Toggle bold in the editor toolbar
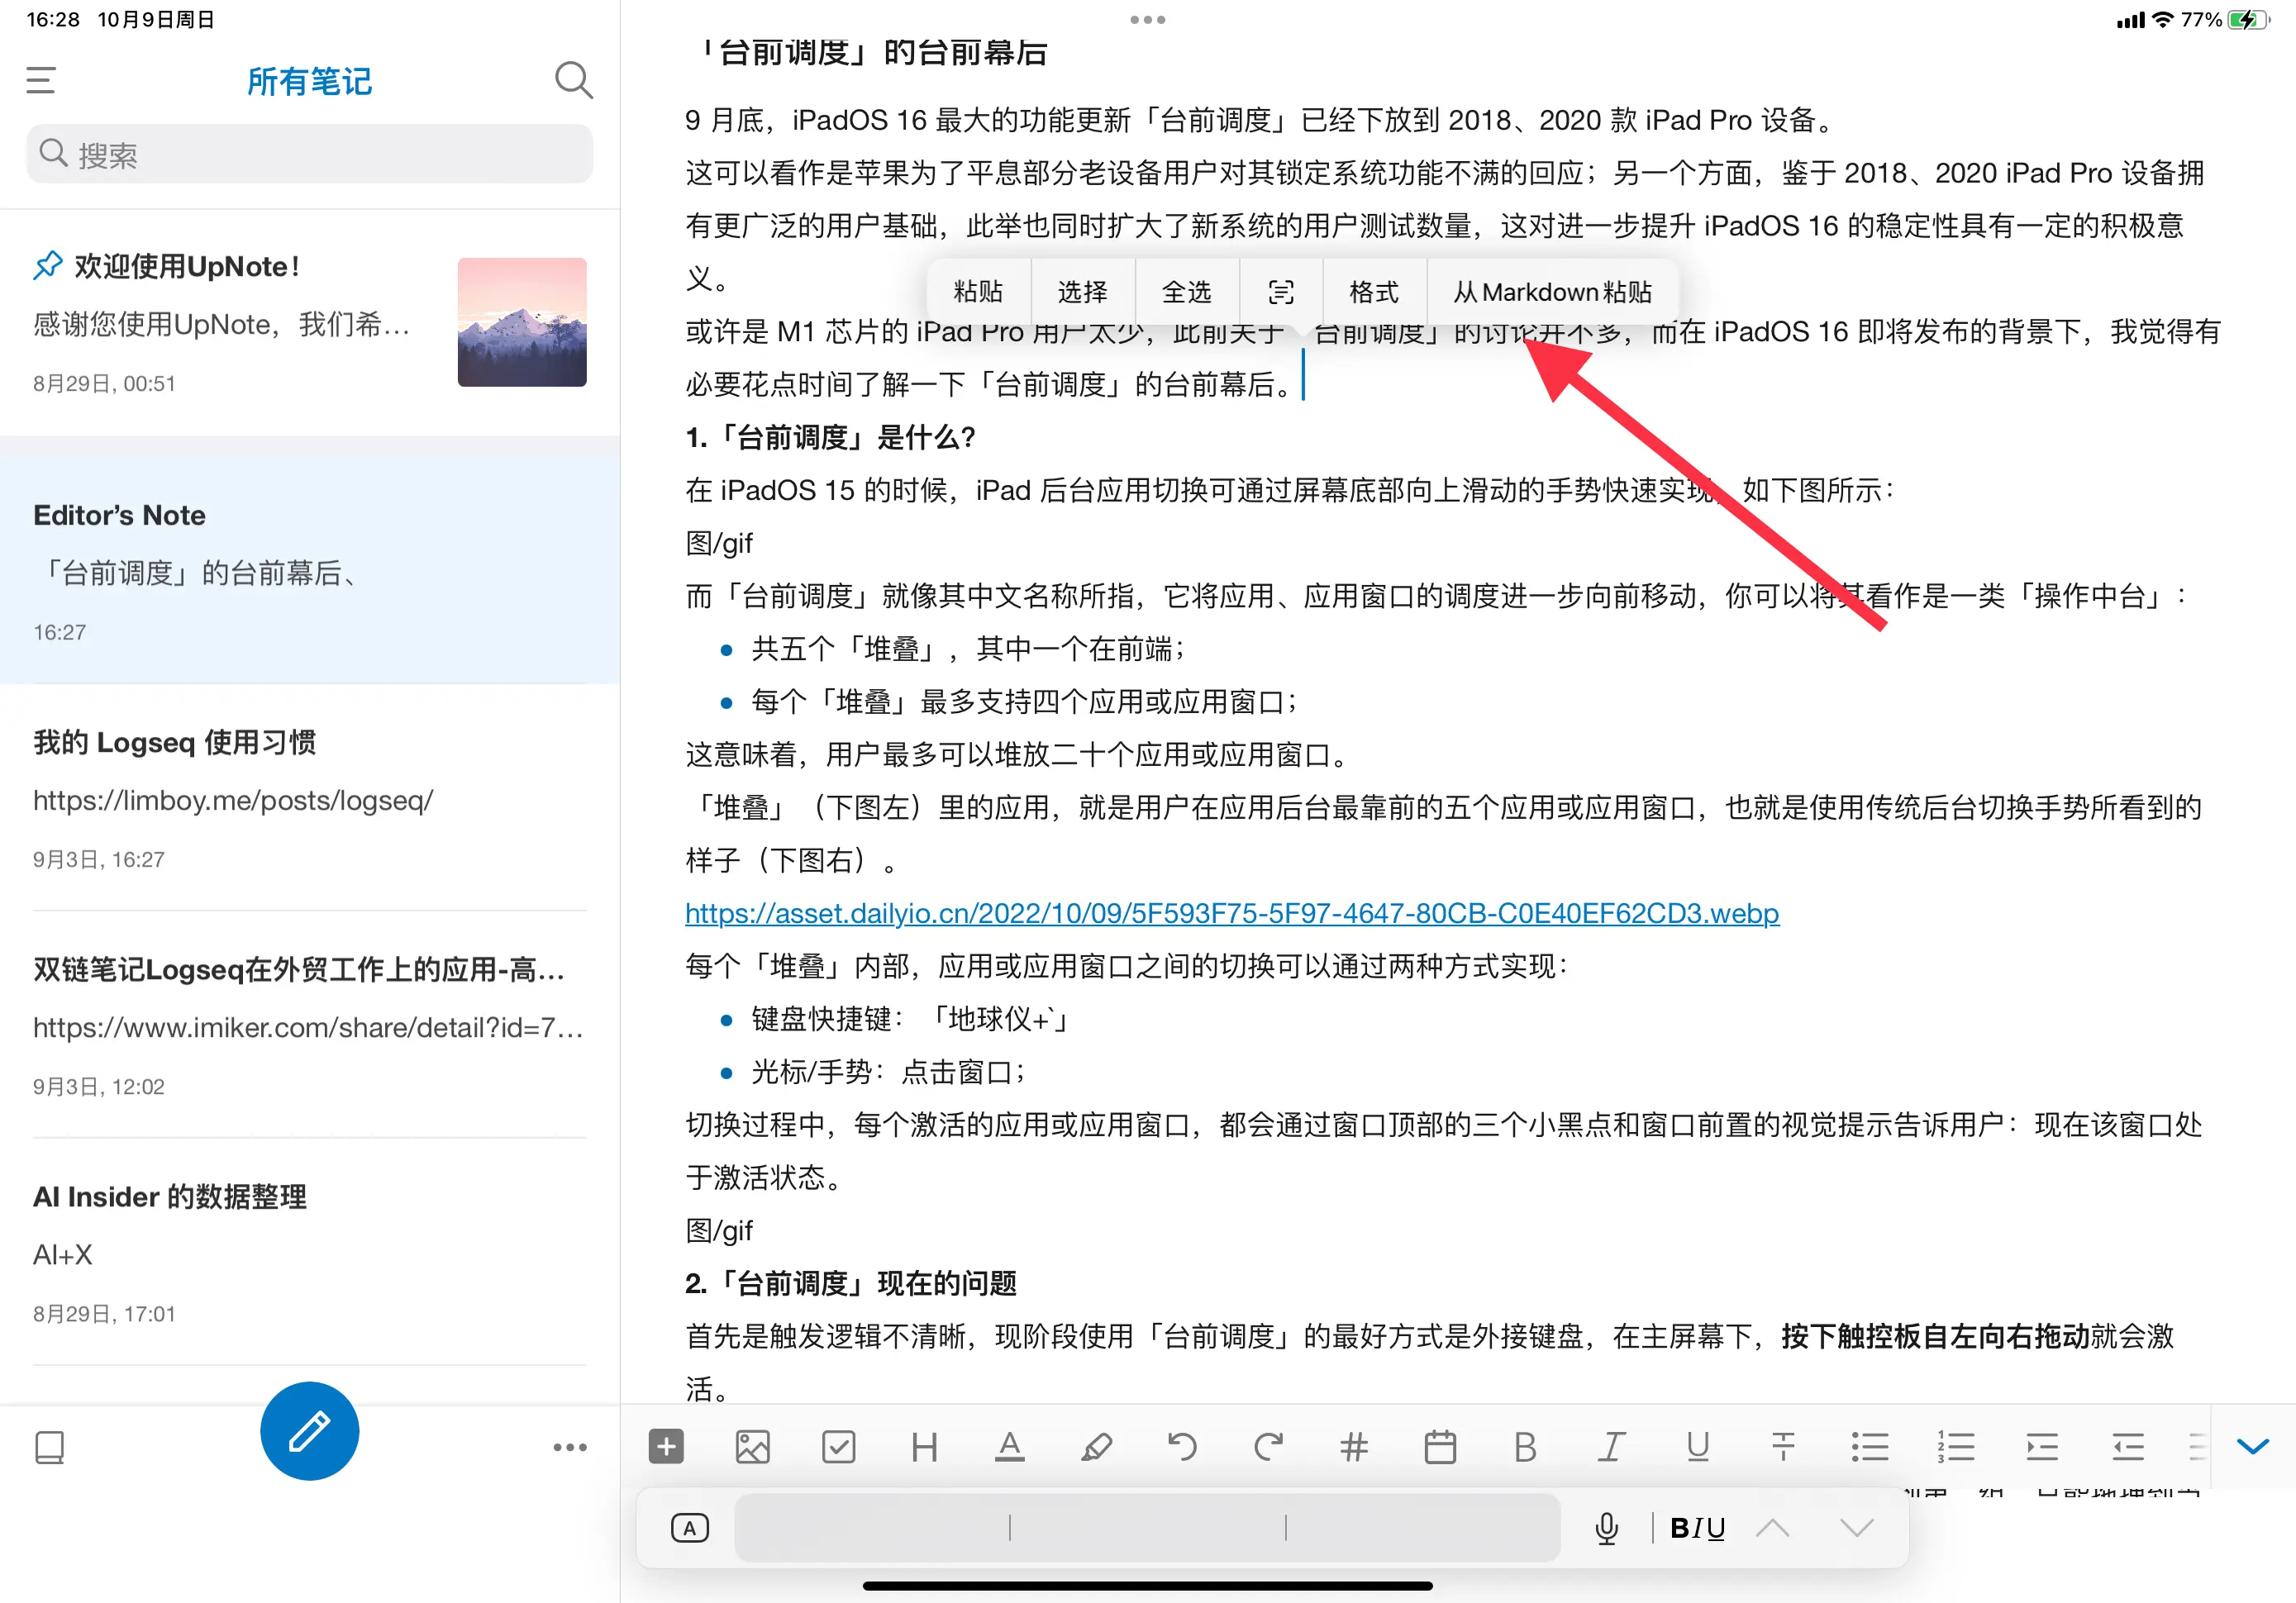Screen dimensions: 2296x1603 click(x=1525, y=1447)
